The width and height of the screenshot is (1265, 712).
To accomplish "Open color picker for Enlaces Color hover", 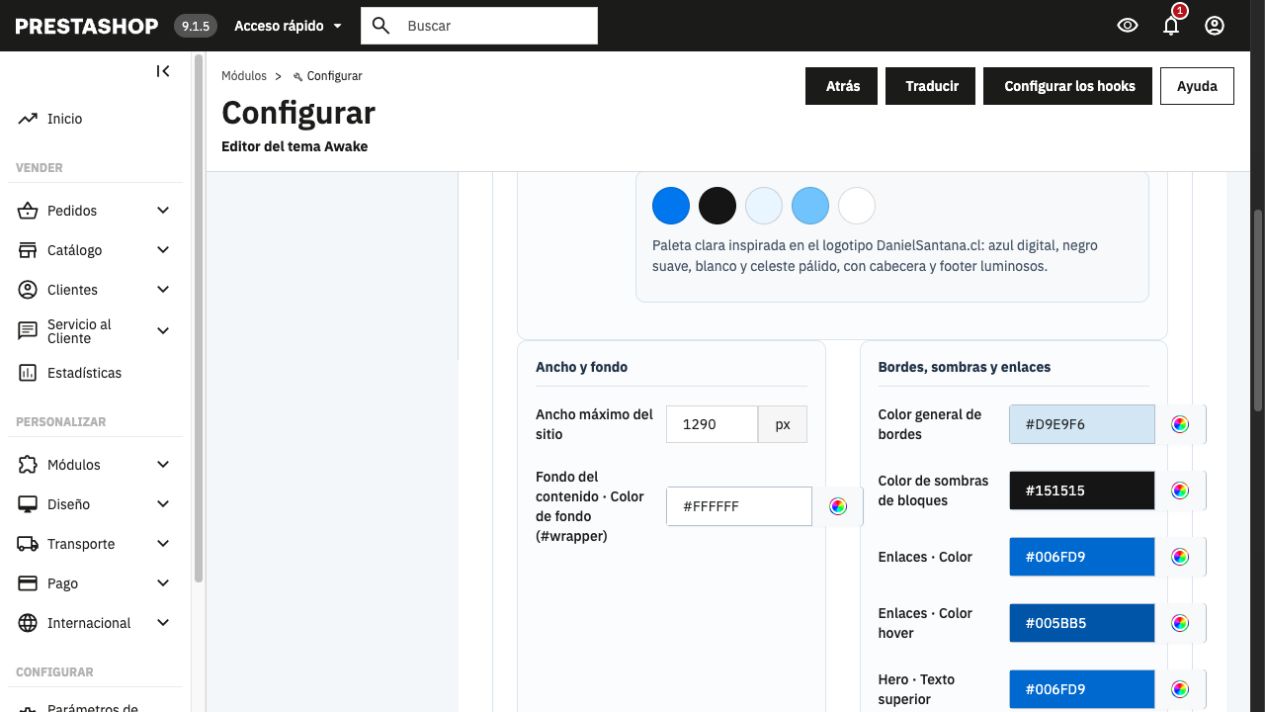I will (1180, 622).
